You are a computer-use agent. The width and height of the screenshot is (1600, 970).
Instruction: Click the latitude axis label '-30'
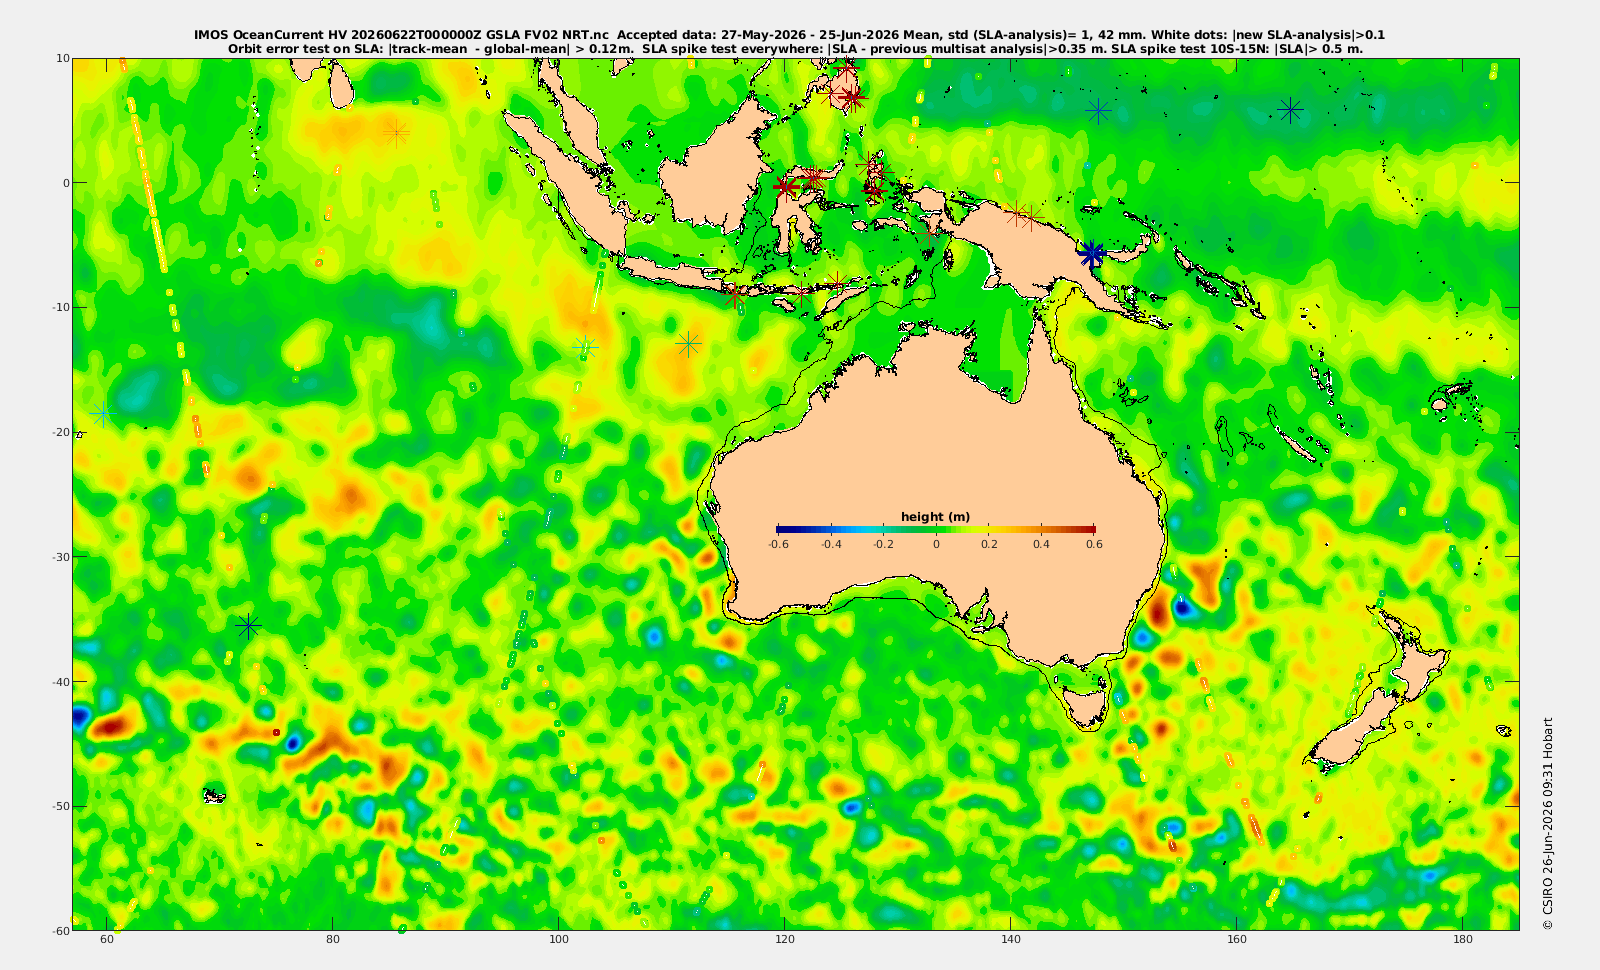click(x=59, y=557)
